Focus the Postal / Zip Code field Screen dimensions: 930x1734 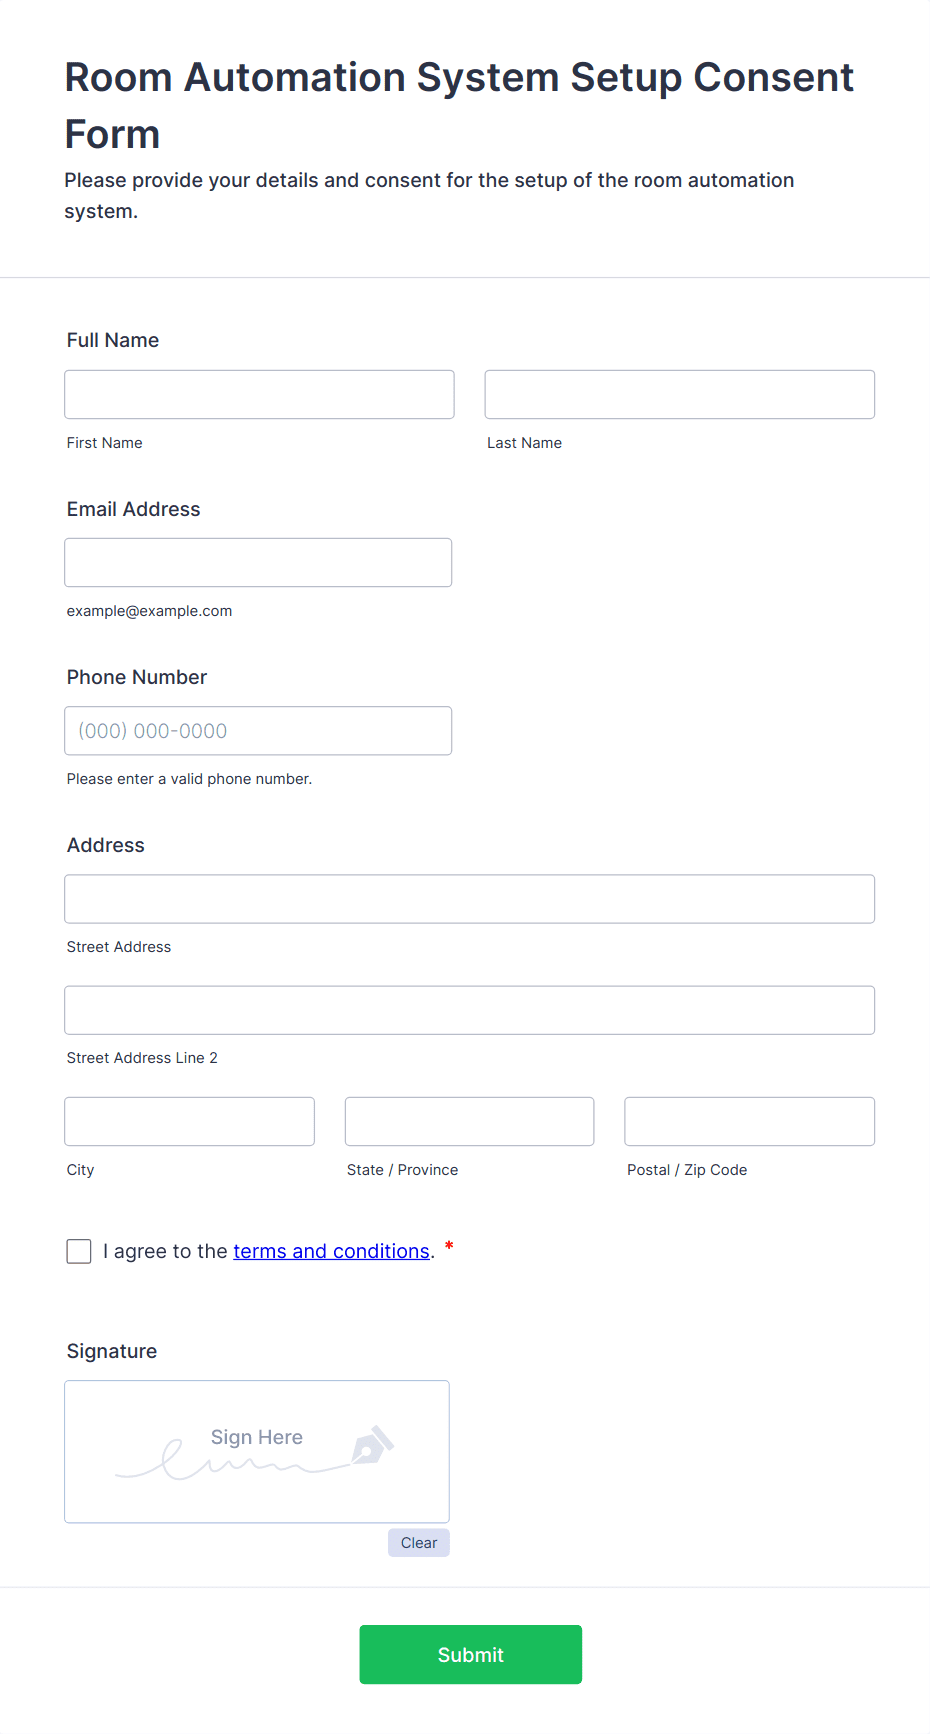pos(749,1122)
